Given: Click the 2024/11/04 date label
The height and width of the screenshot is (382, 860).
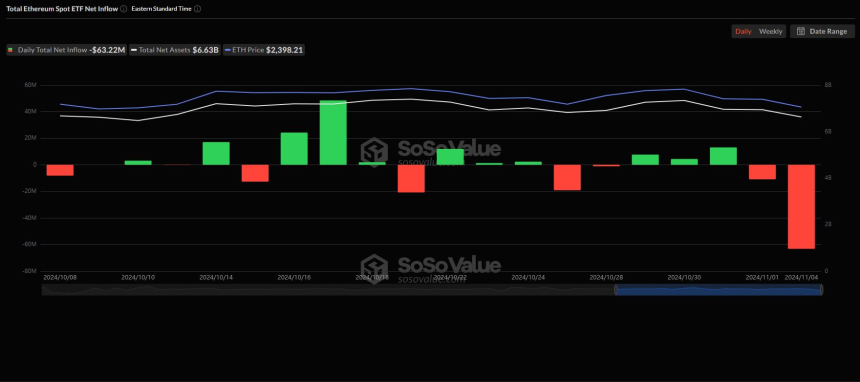Looking at the screenshot, I should click(x=802, y=278).
